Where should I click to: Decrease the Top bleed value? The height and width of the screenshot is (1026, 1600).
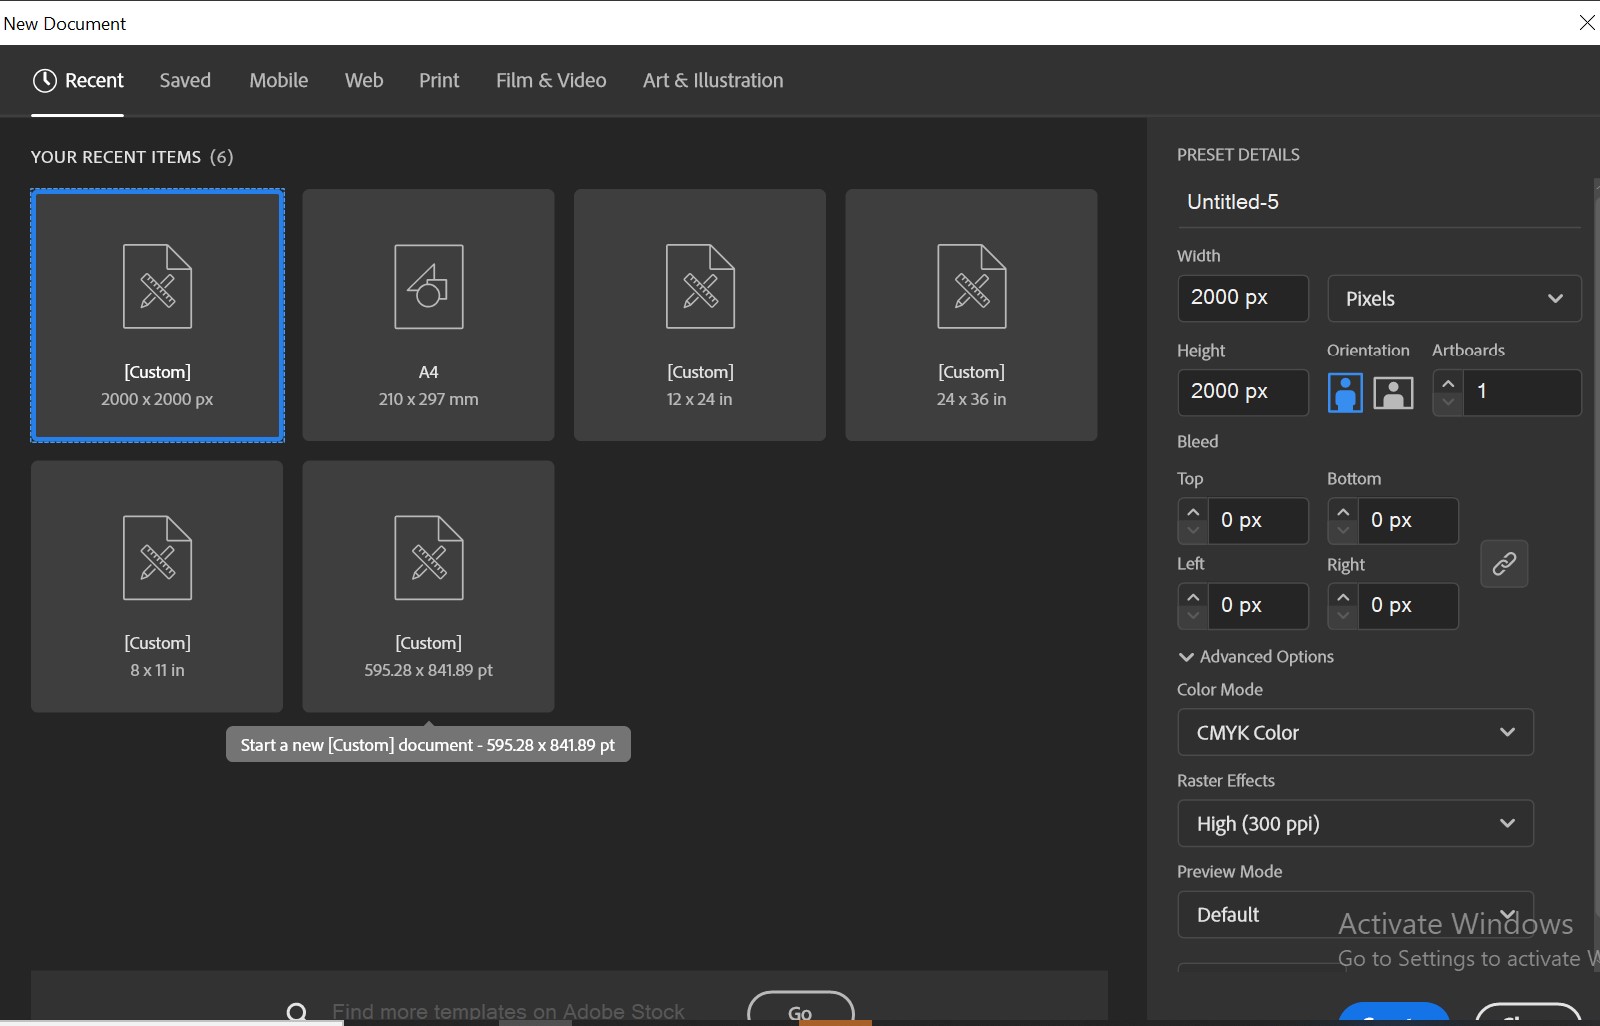(1193, 531)
